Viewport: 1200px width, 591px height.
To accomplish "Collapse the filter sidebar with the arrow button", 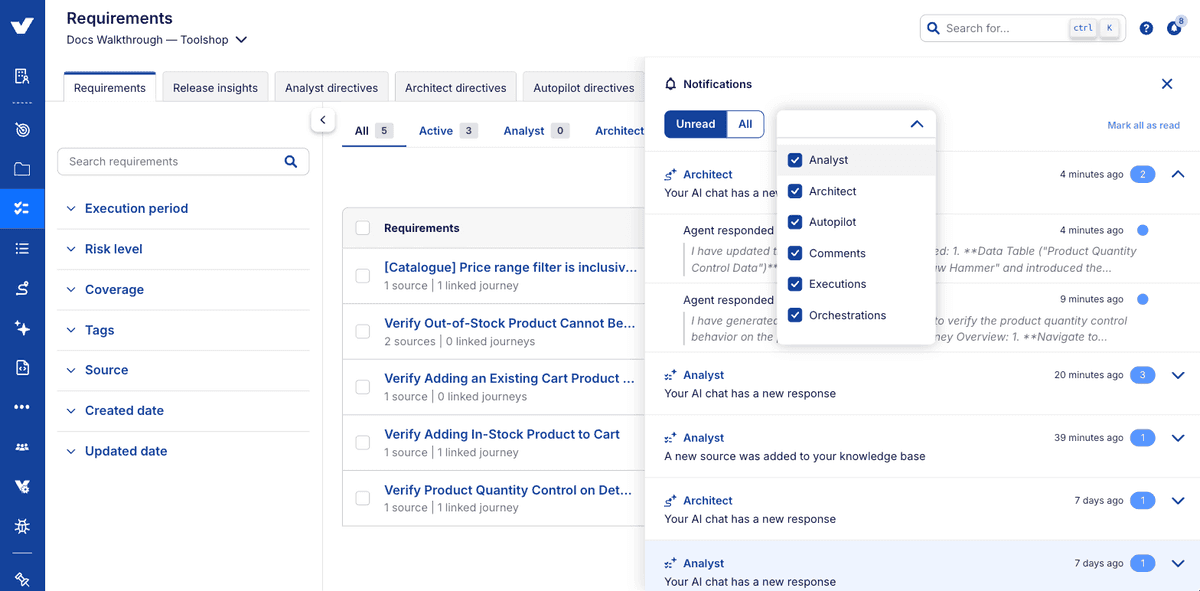I will click(322, 120).
